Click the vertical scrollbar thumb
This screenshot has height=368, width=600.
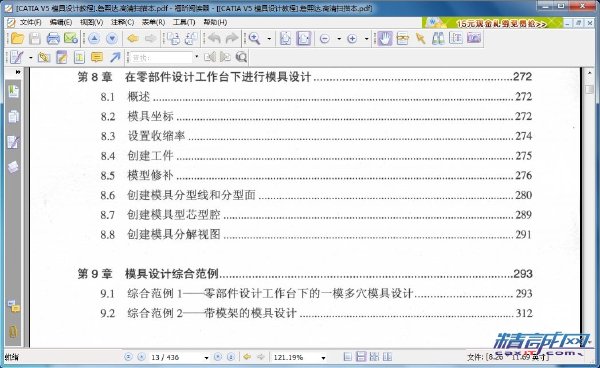[x=590, y=89]
